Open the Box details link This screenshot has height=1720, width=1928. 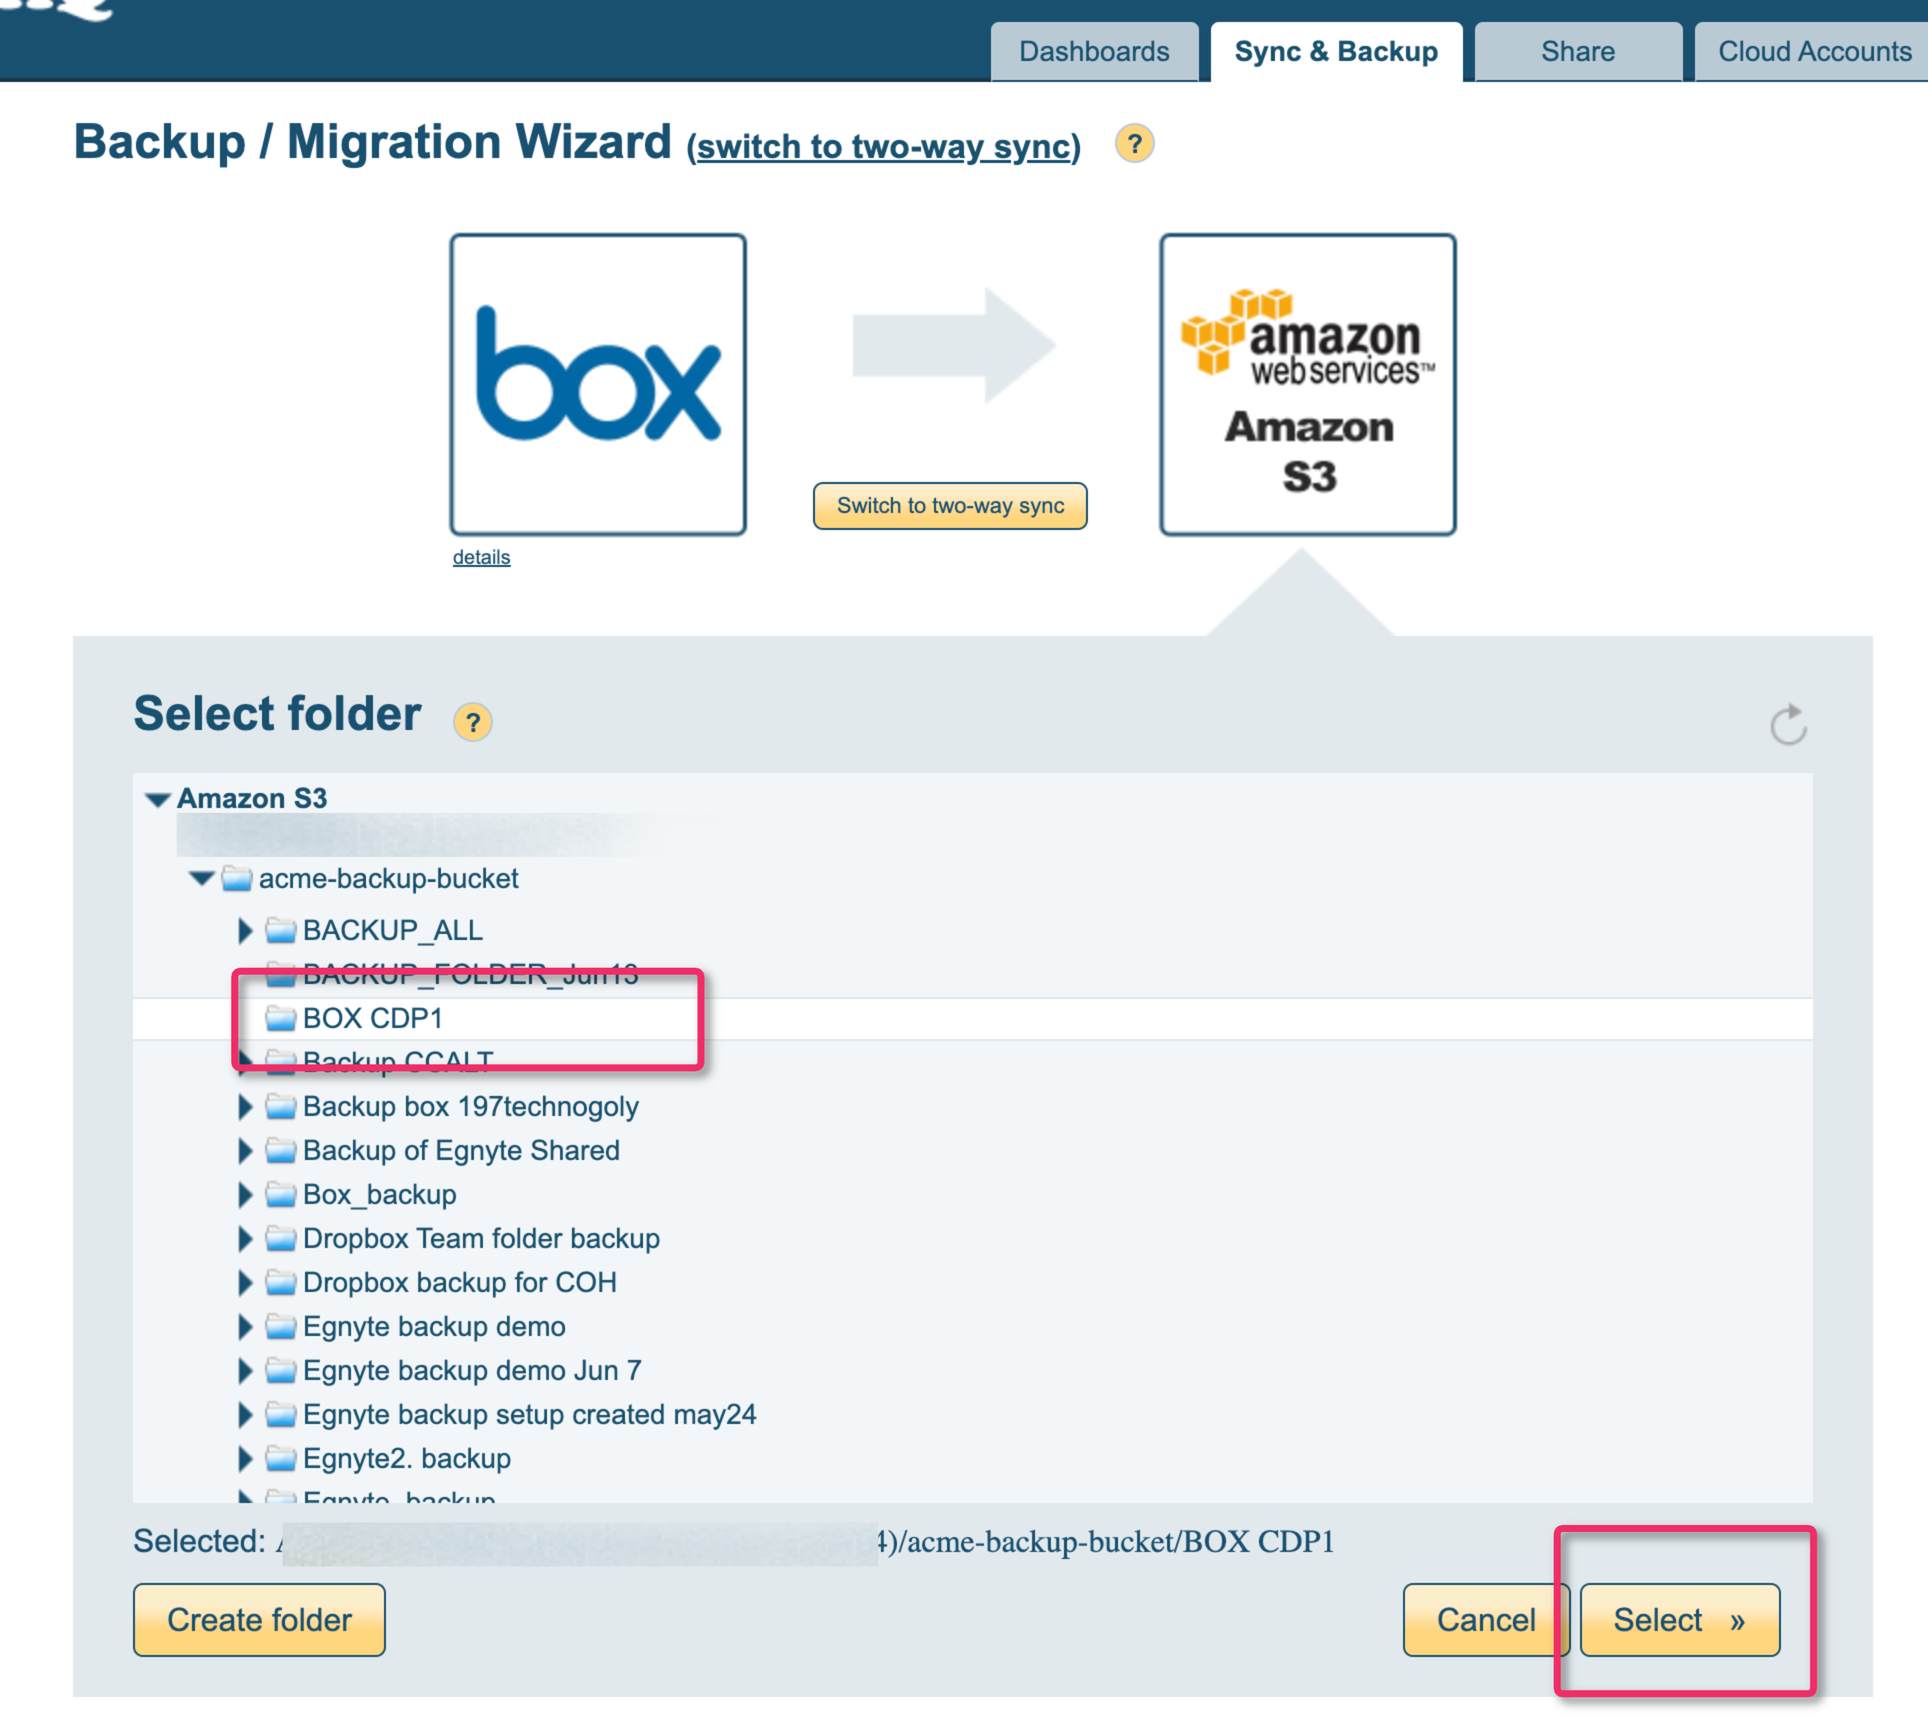pyautogui.click(x=481, y=557)
